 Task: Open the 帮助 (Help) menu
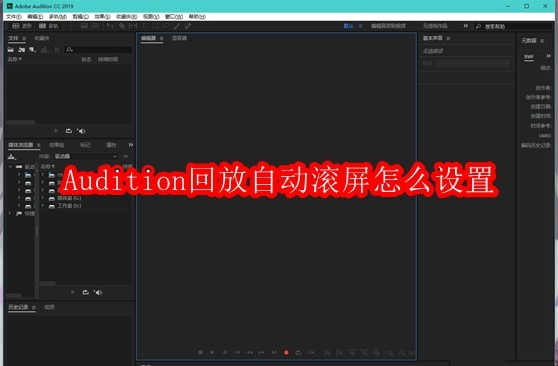click(197, 16)
